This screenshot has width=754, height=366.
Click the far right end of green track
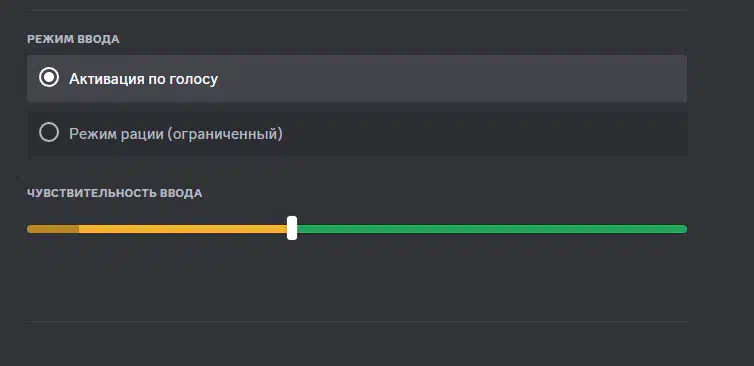click(683, 229)
